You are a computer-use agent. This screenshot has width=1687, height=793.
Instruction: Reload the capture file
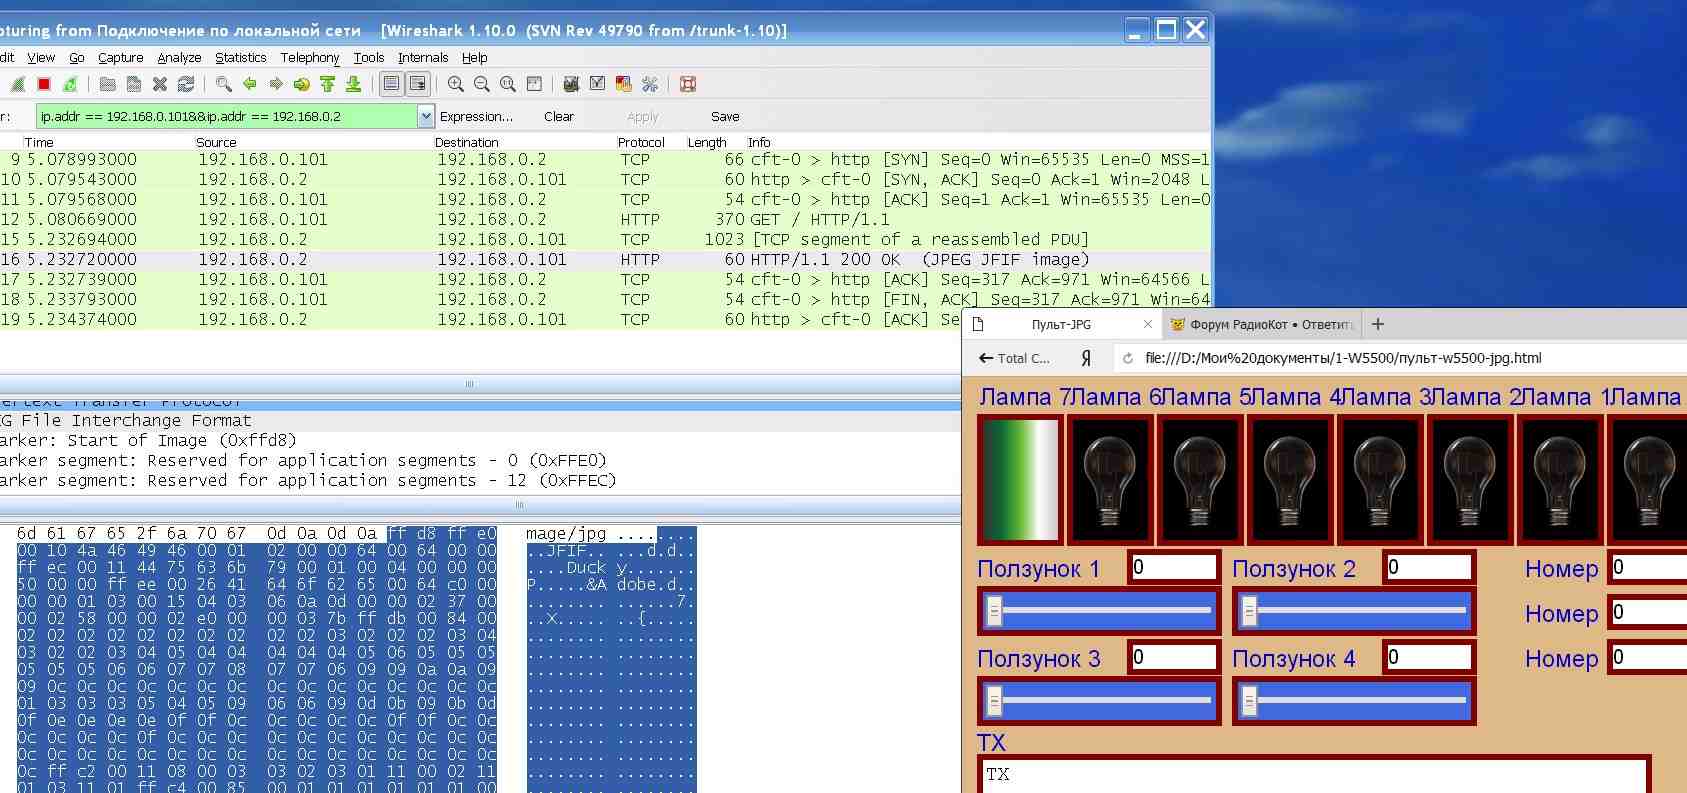(185, 84)
